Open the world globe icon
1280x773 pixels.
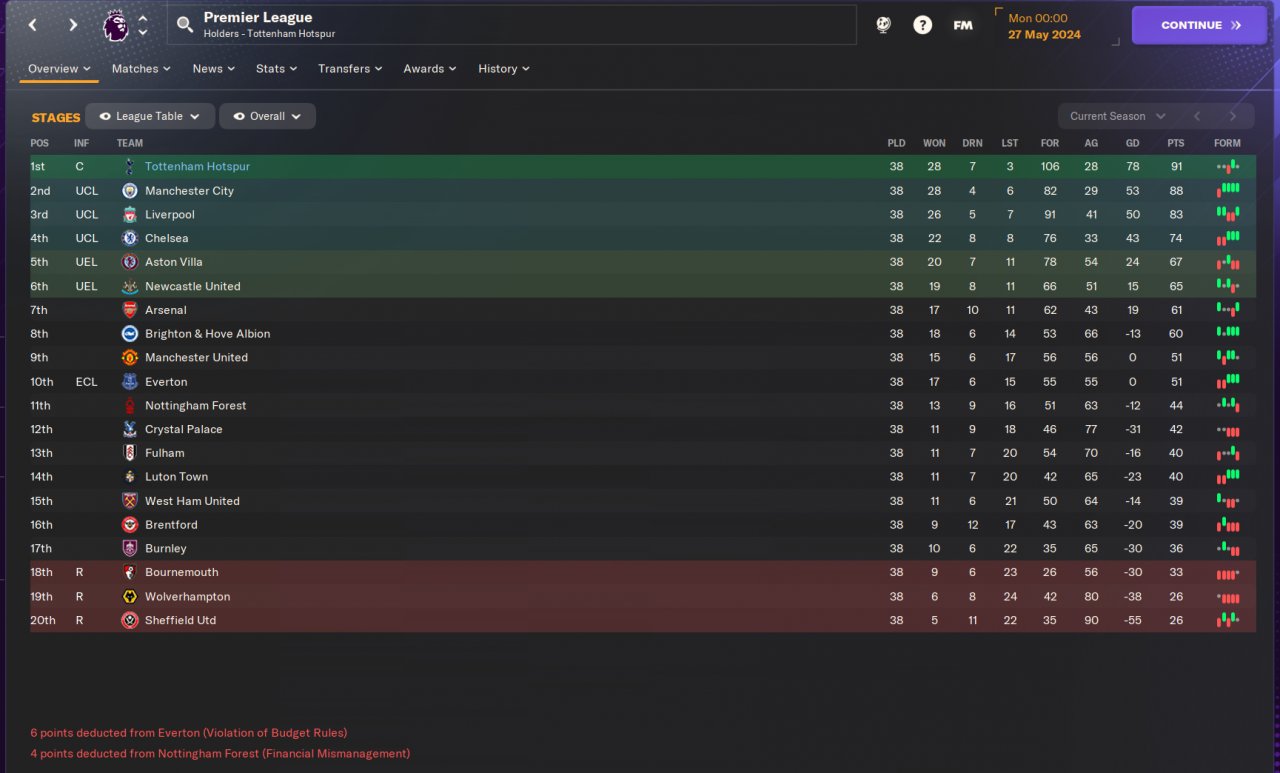[883, 25]
